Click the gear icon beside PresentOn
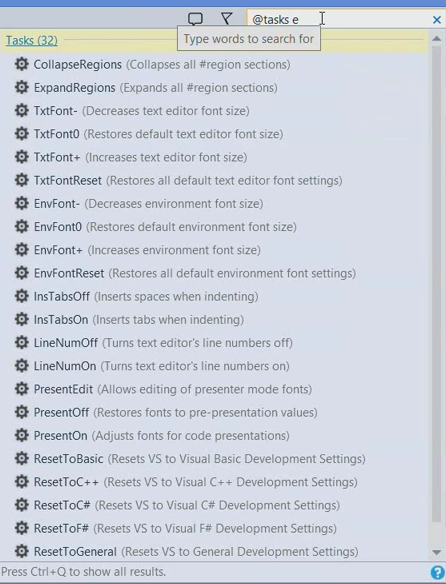 click(22, 435)
